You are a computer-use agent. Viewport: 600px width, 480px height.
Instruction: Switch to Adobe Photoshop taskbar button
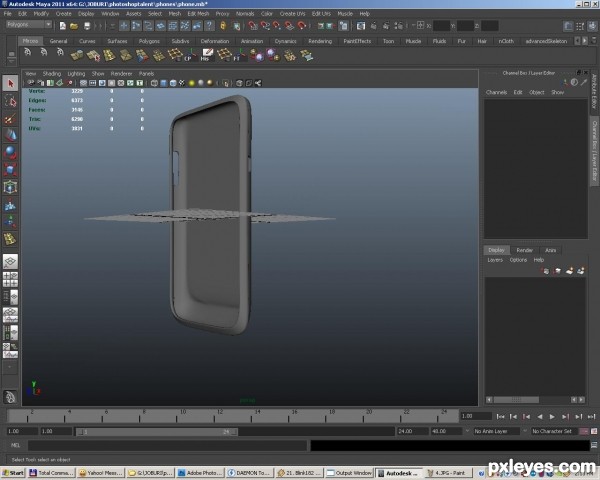(199, 473)
